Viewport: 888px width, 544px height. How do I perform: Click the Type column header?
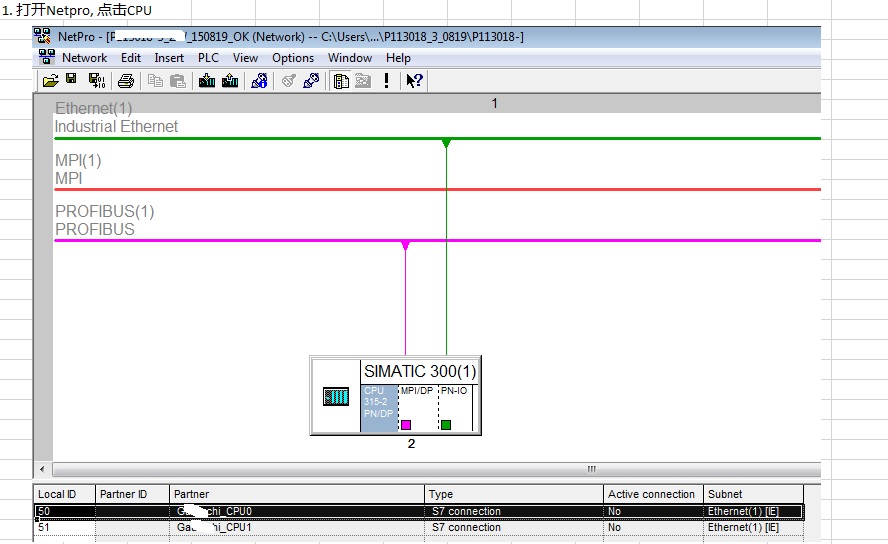click(x=514, y=494)
